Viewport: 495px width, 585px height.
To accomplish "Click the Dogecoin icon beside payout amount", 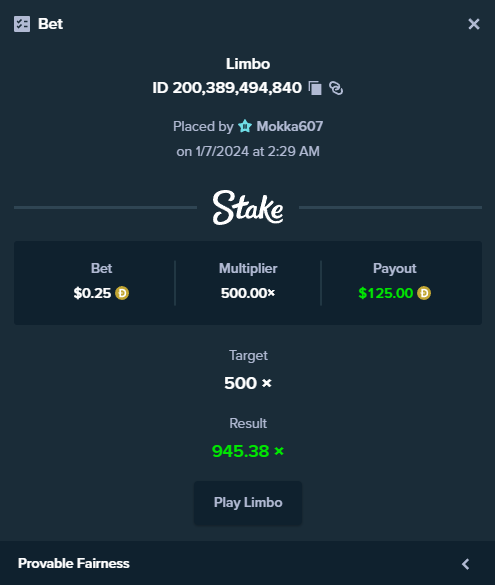I will (424, 293).
